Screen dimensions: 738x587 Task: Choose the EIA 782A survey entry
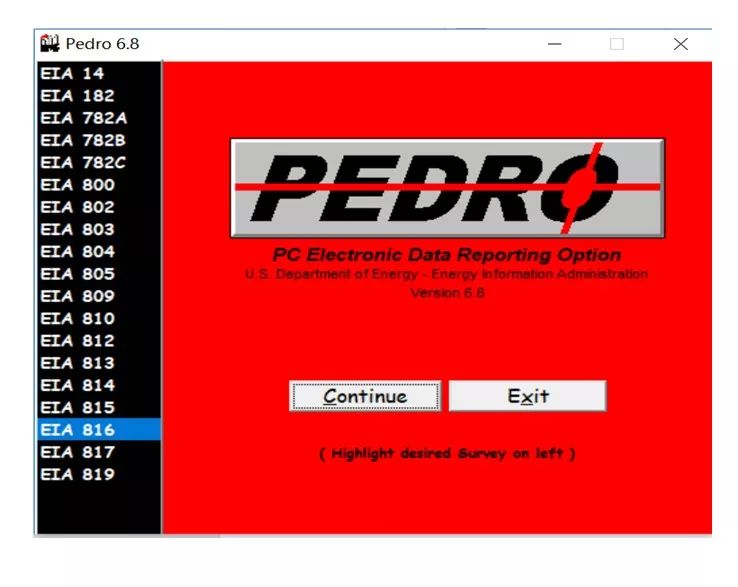coord(99,118)
